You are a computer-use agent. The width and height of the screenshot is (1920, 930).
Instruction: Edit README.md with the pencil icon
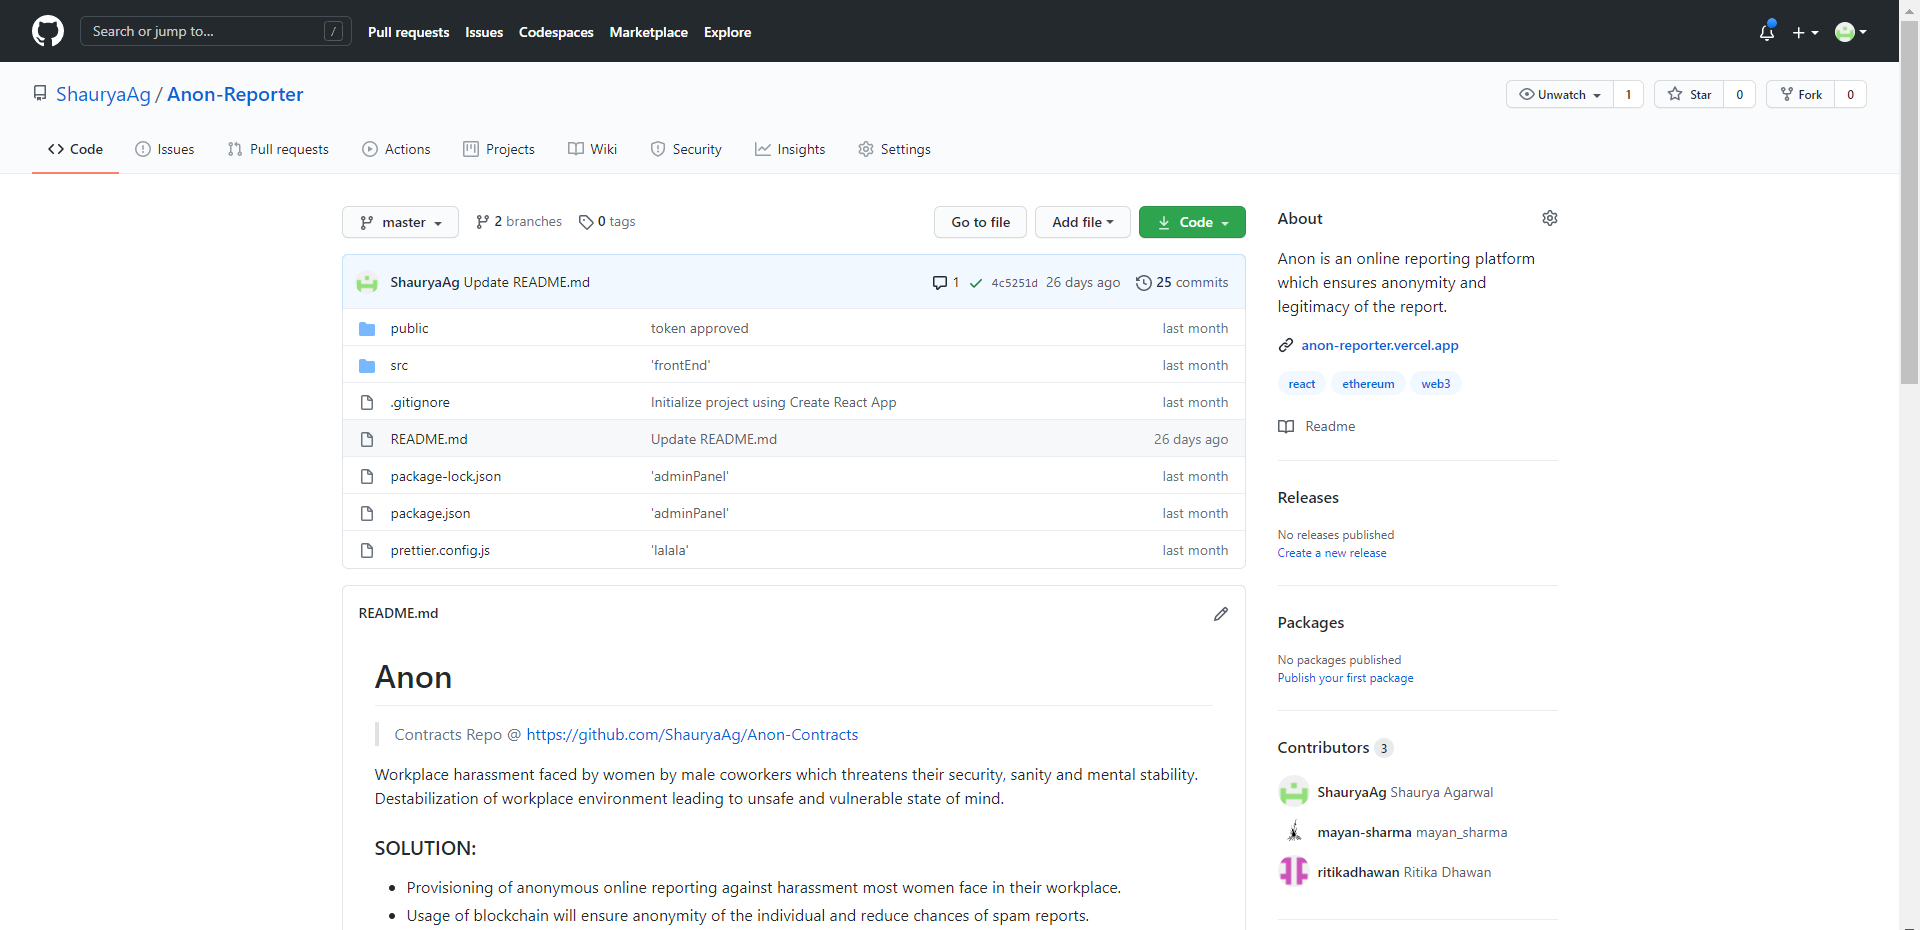[x=1220, y=614]
